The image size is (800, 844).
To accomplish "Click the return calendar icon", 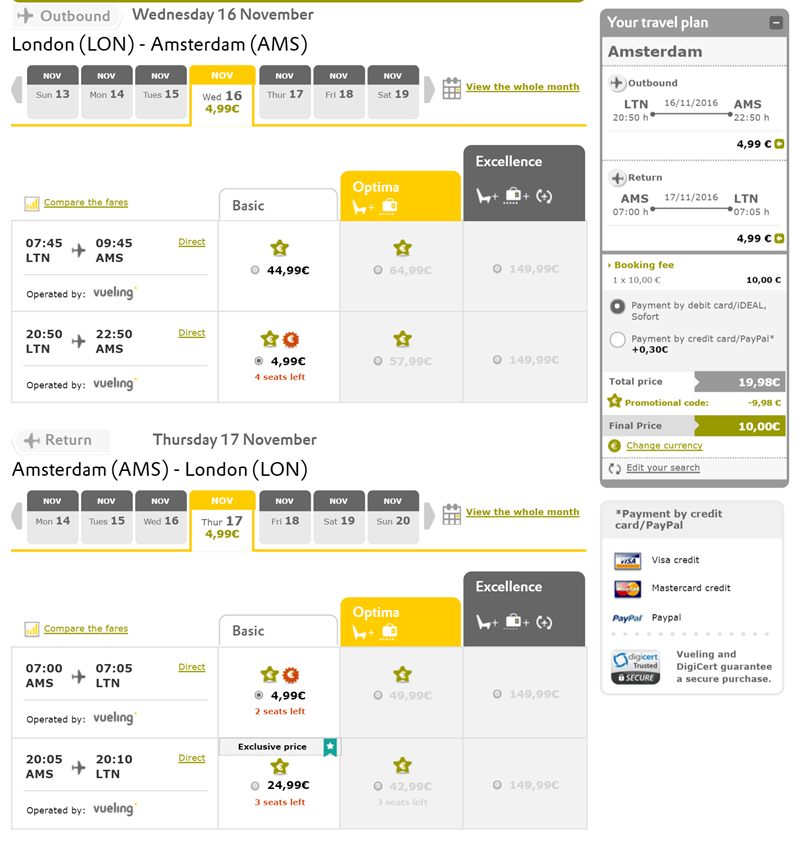I will coord(451,514).
